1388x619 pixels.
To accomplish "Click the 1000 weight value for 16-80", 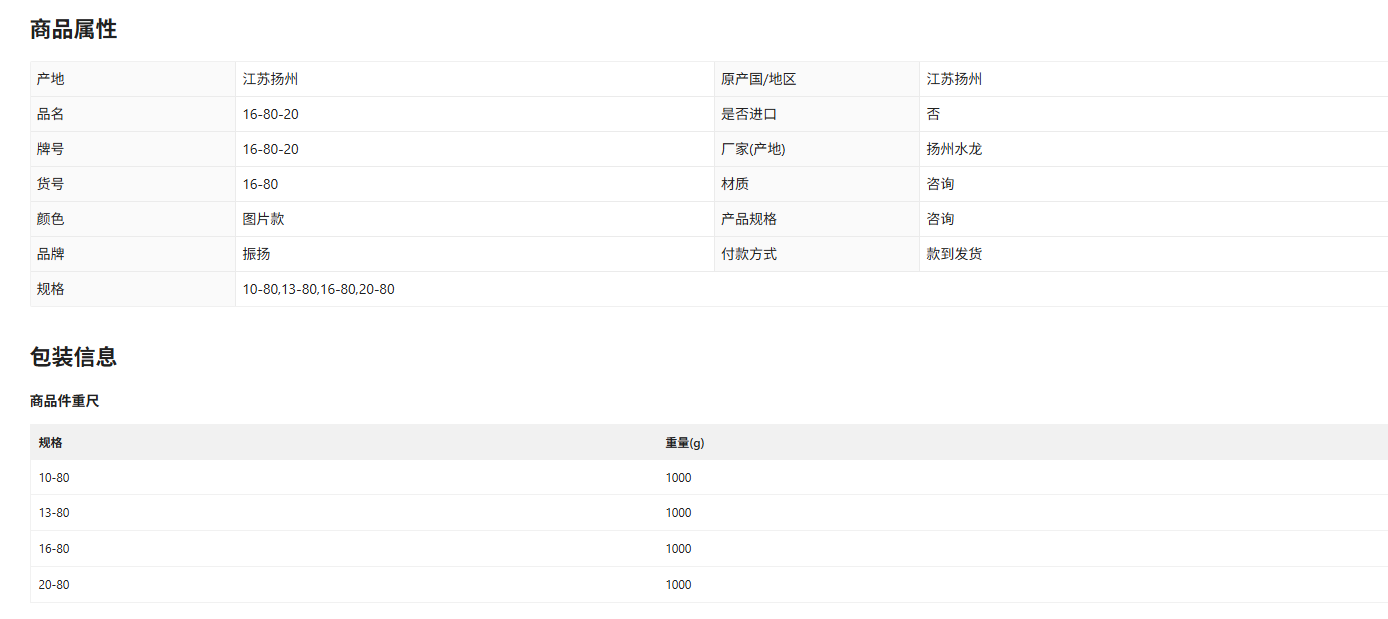I will (678, 549).
